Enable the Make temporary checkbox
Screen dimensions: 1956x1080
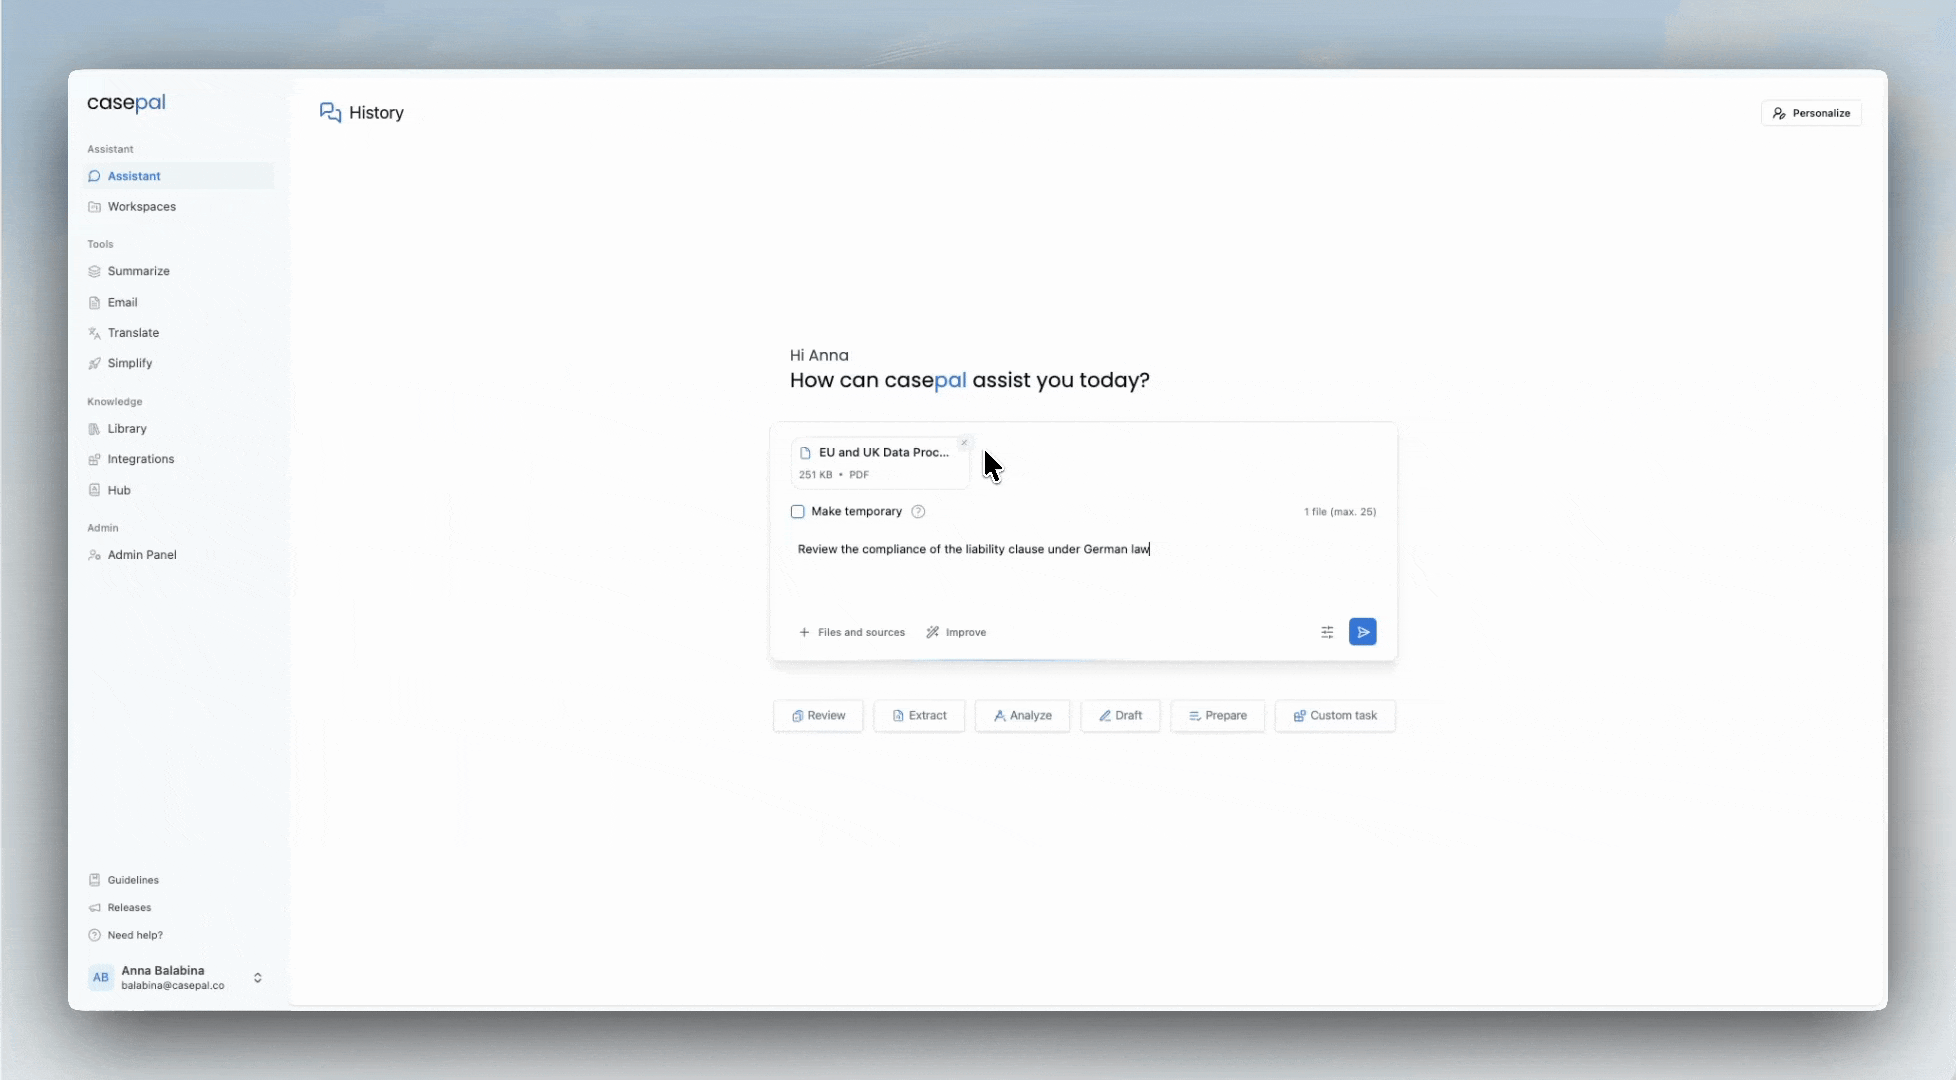click(x=798, y=512)
